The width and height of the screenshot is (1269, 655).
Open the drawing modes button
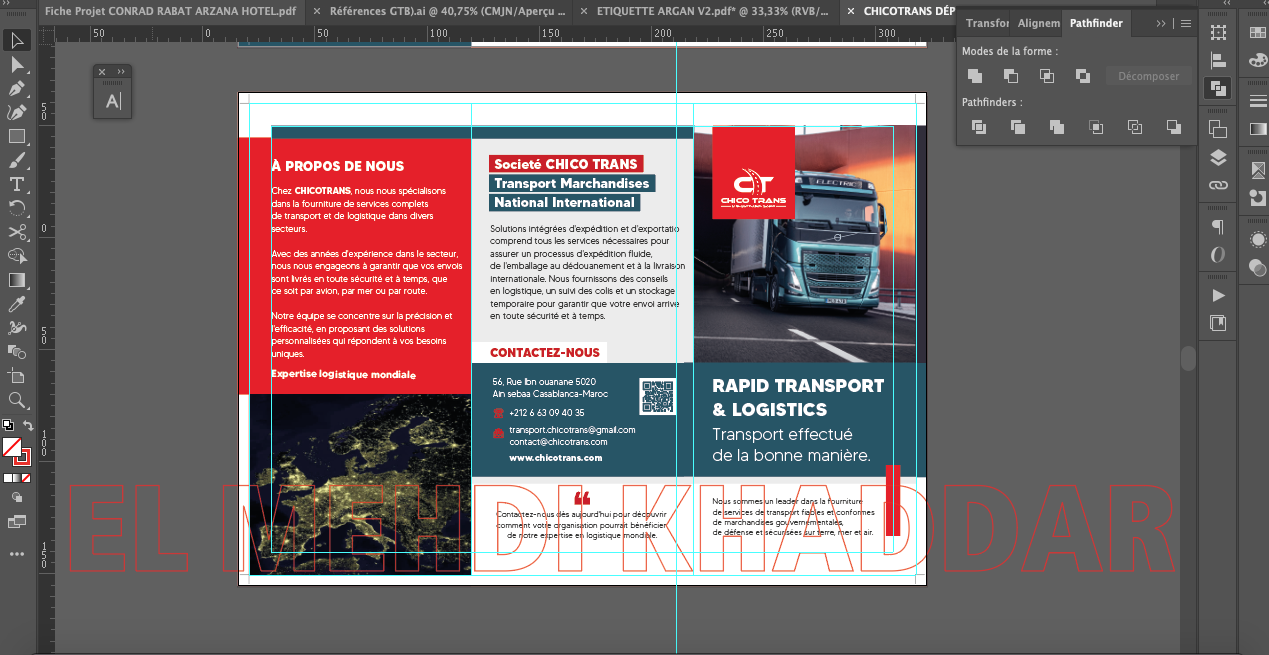coord(17,497)
